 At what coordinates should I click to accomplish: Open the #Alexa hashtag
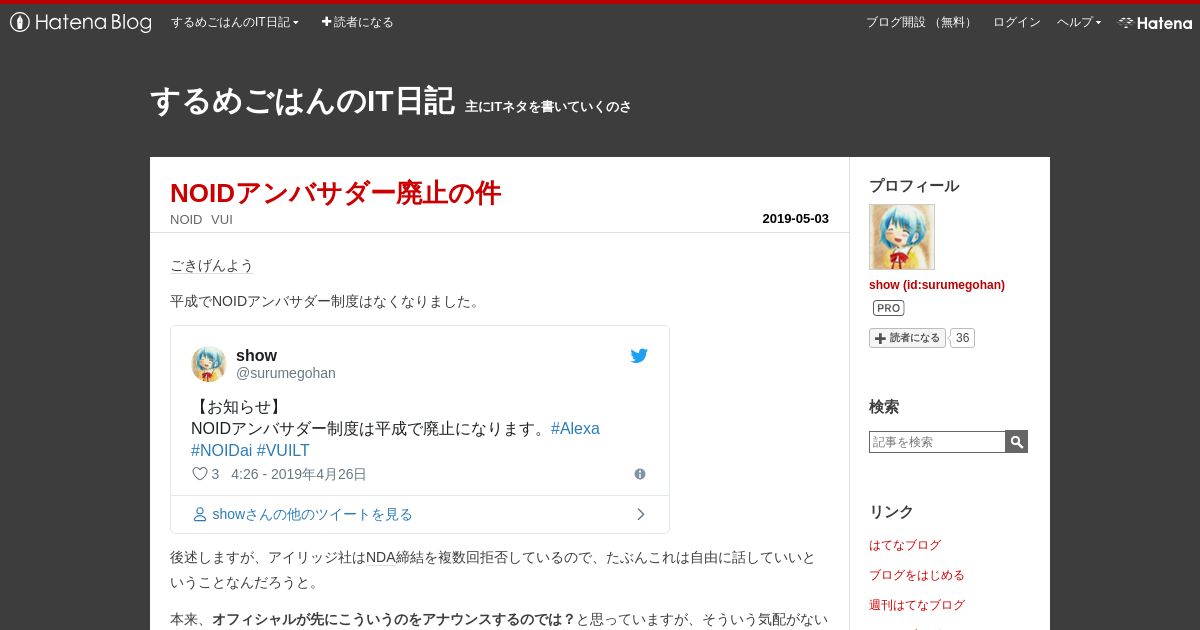click(x=575, y=429)
